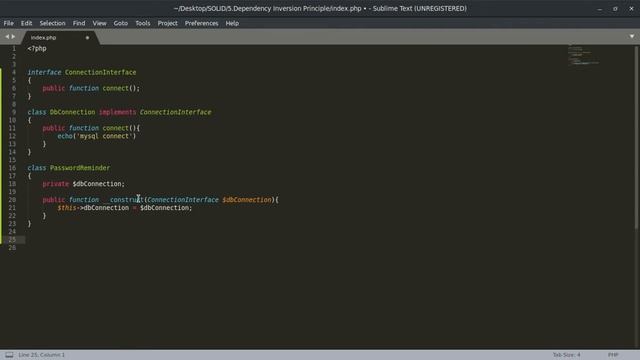Open the Tools menu
The height and width of the screenshot is (360, 640).
143,23
